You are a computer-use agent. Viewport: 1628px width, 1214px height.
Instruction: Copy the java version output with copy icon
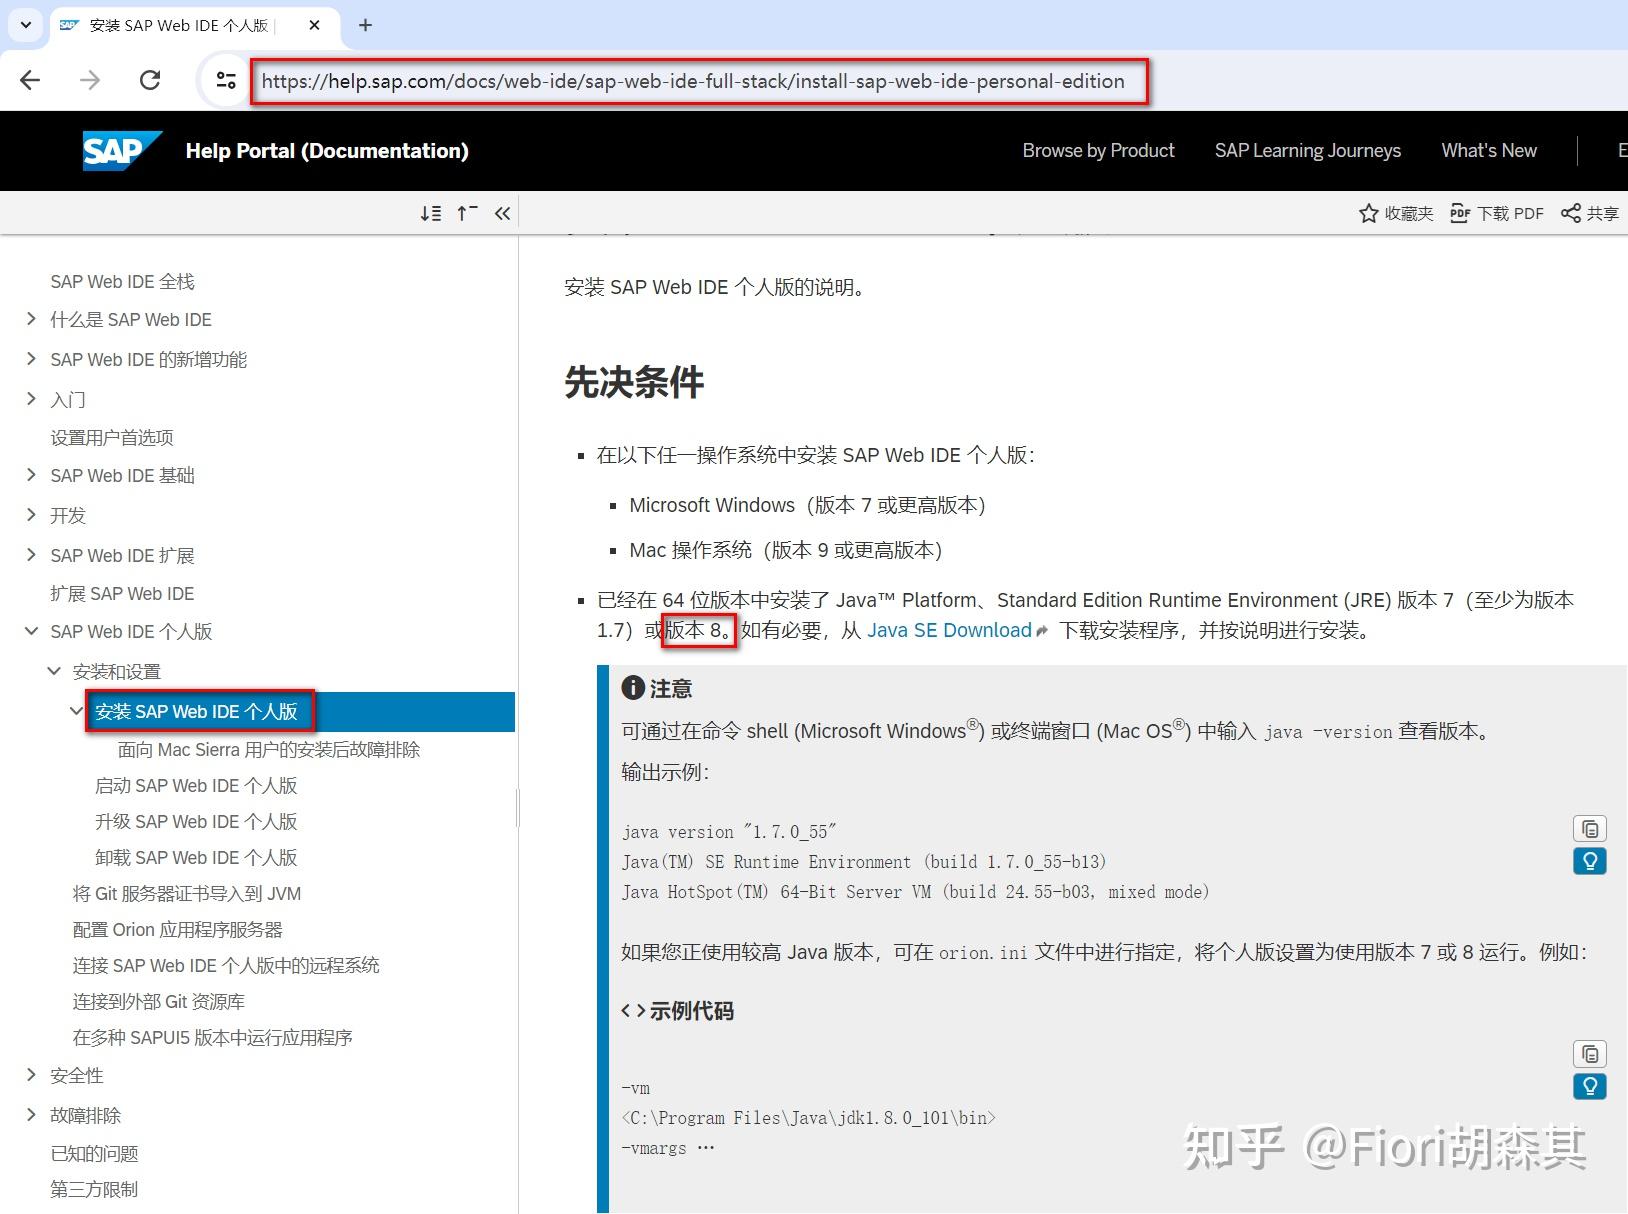(x=1590, y=828)
